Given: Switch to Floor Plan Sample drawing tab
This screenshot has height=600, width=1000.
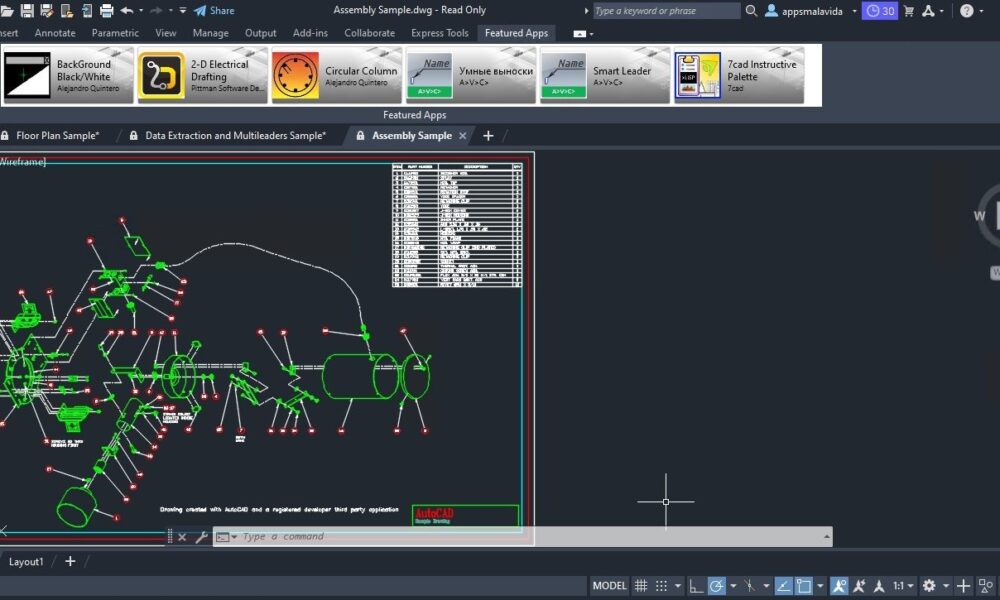Looking at the screenshot, I should click(x=57, y=135).
